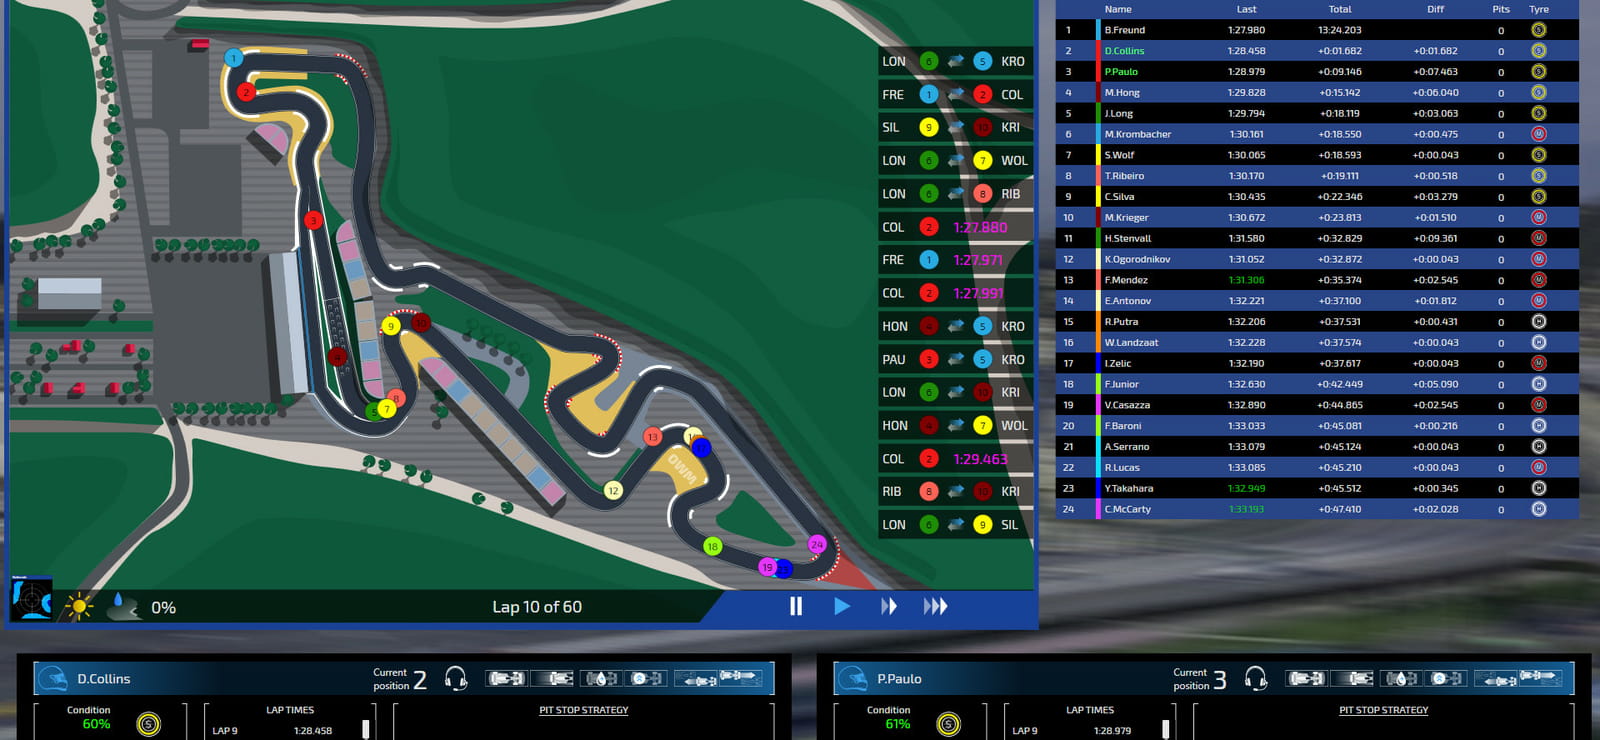
Task: Click the rain percentage cloud icon
Action: tap(122, 606)
